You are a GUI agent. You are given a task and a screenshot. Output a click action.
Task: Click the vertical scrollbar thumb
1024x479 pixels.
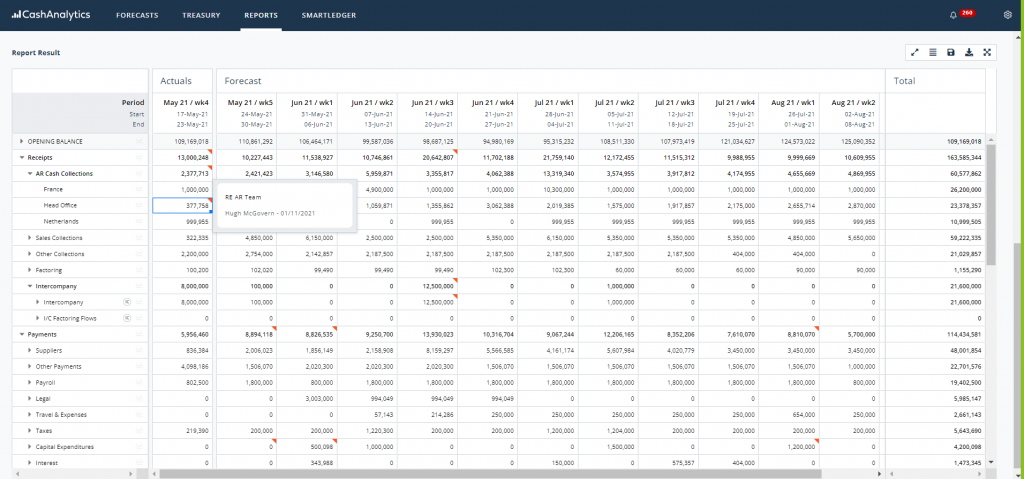click(x=991, y=205)
